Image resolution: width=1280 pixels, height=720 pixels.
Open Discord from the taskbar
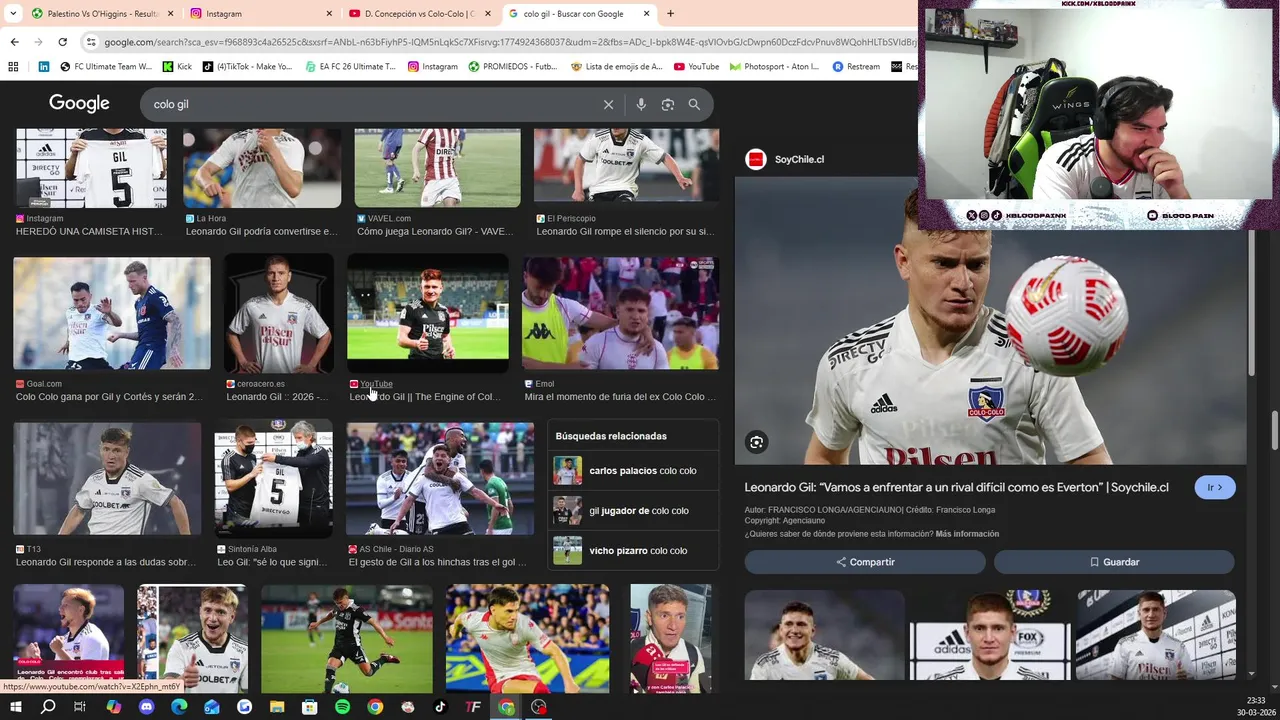147,707
